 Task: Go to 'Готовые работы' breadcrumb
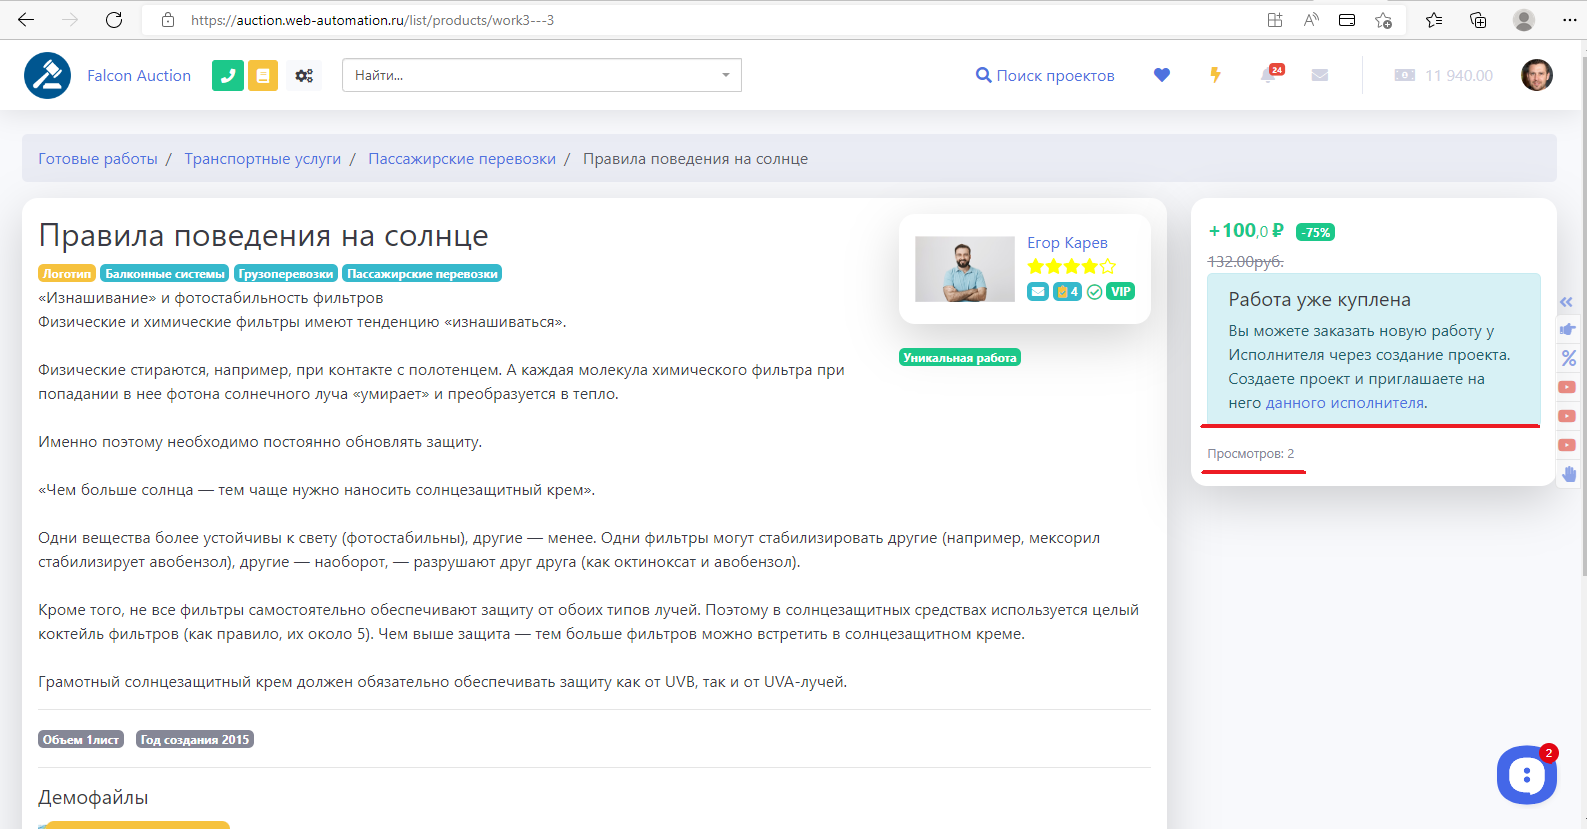point(98,159)
